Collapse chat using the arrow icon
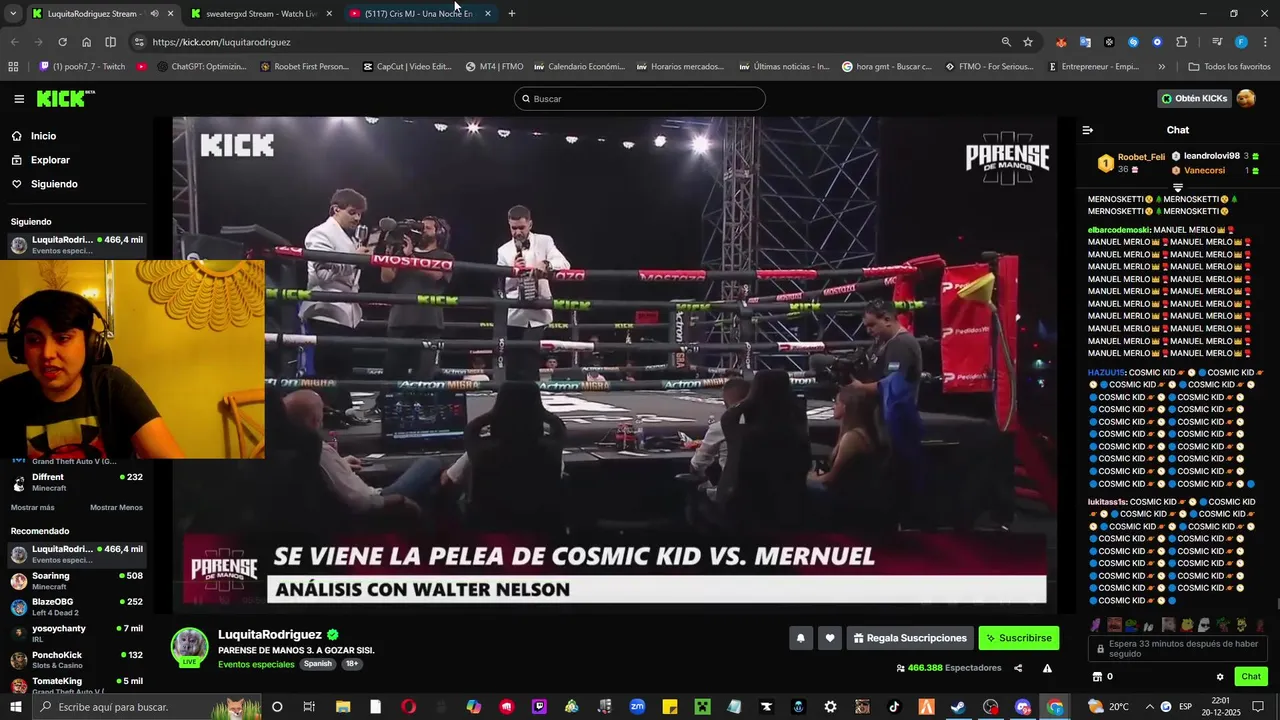Viewport: 1280px width, 720px height. coord(1088,130)
